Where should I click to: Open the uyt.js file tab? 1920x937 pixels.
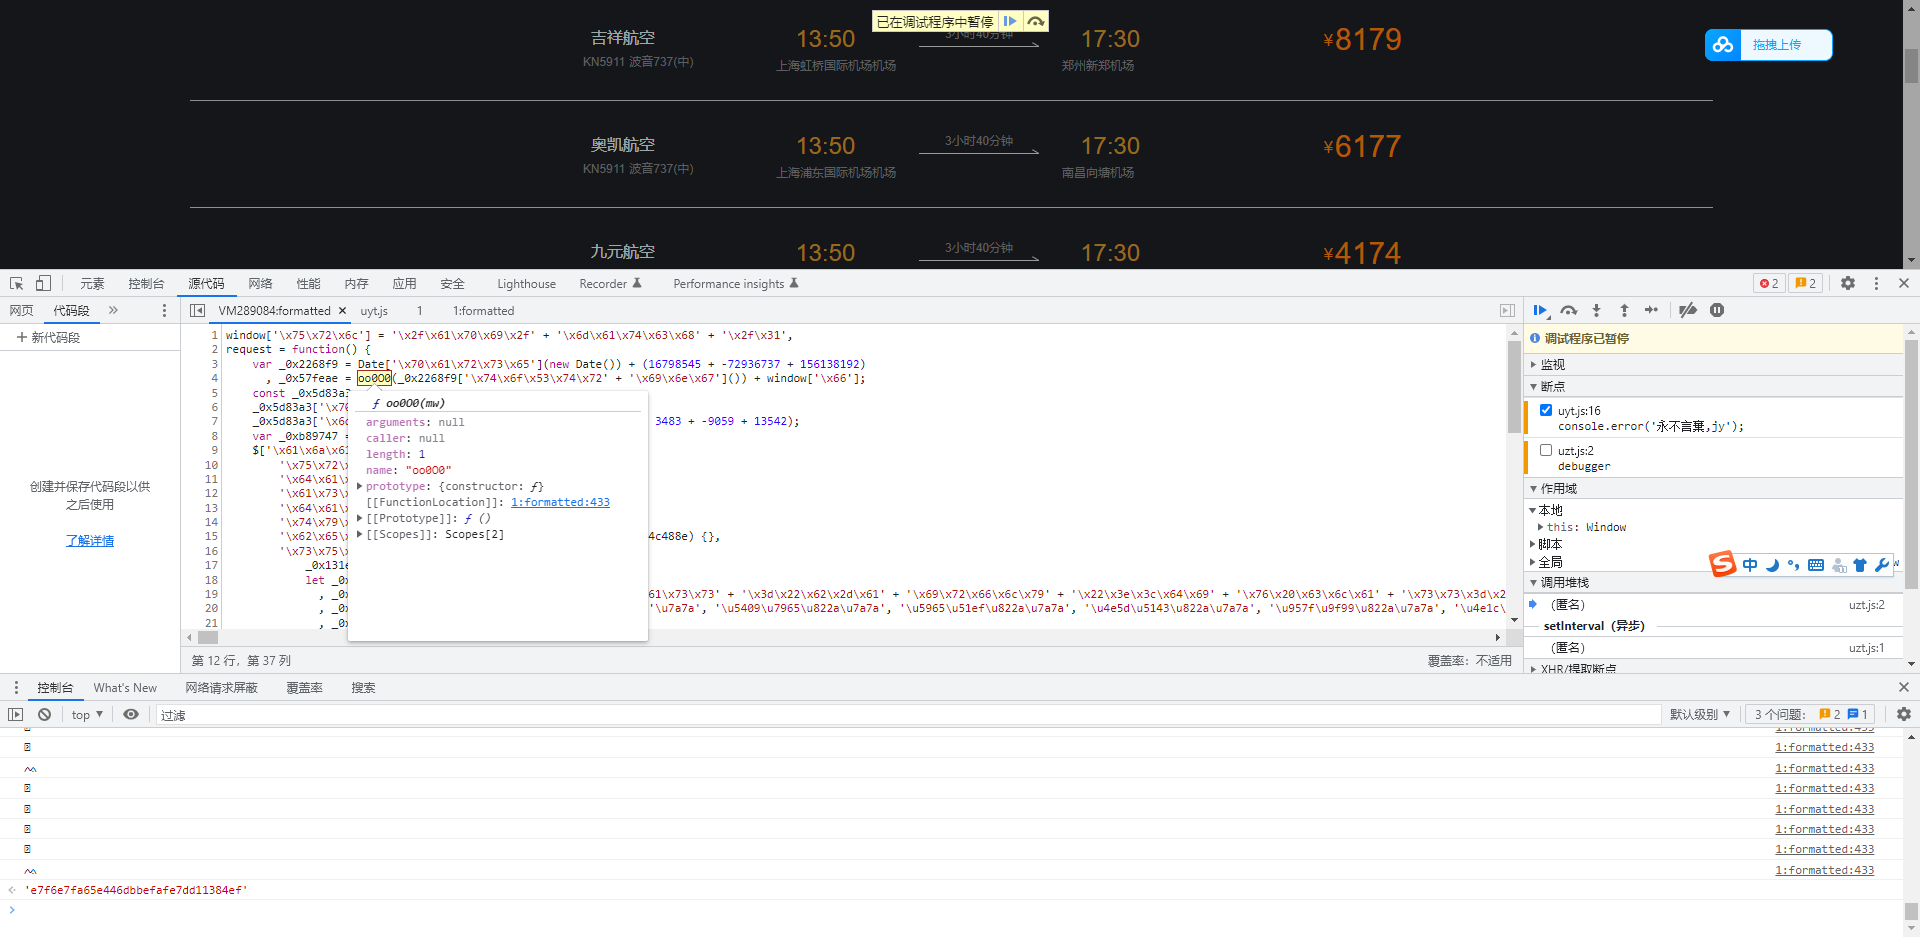click(x=374, y=311)
